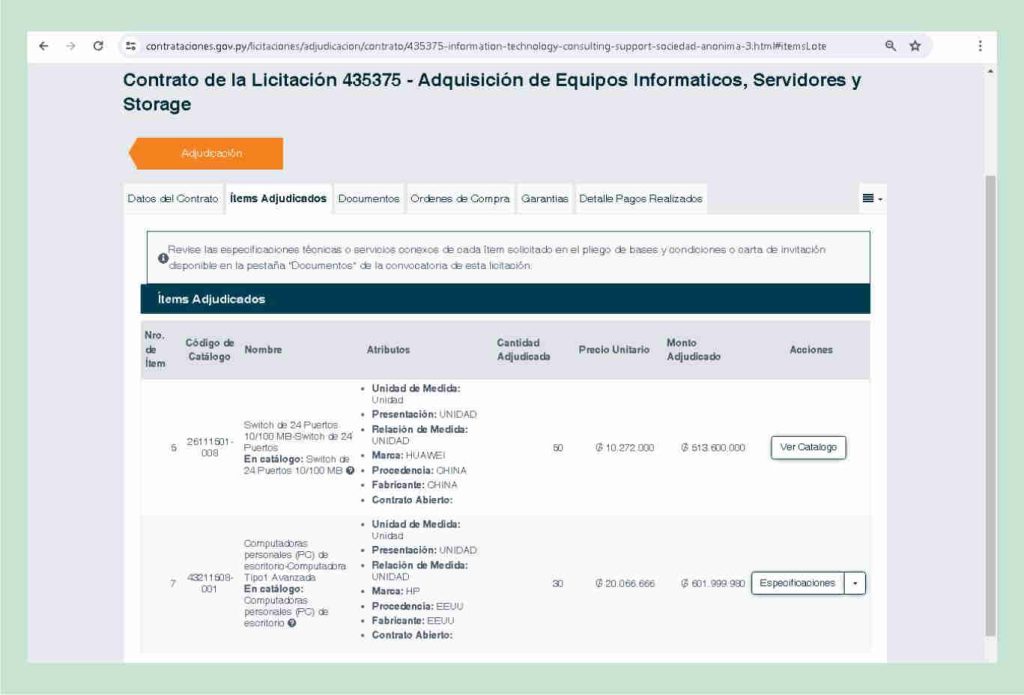Click the Especificaciones button
The height and width of the screenshot is (695, 1024).
coord(797,583)
